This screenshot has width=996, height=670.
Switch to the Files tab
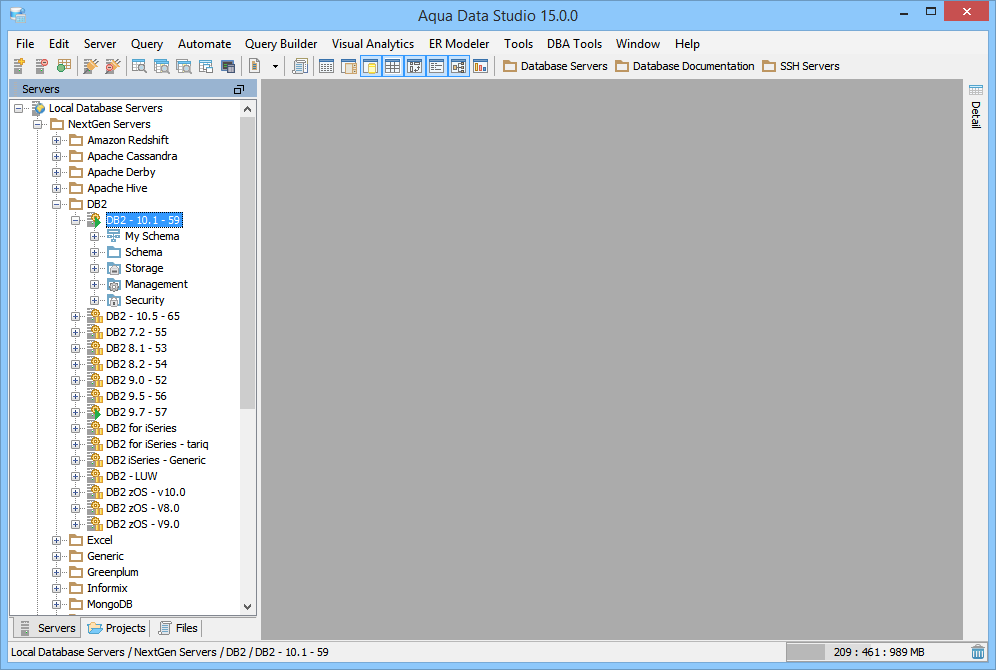(x=178, y=628)
